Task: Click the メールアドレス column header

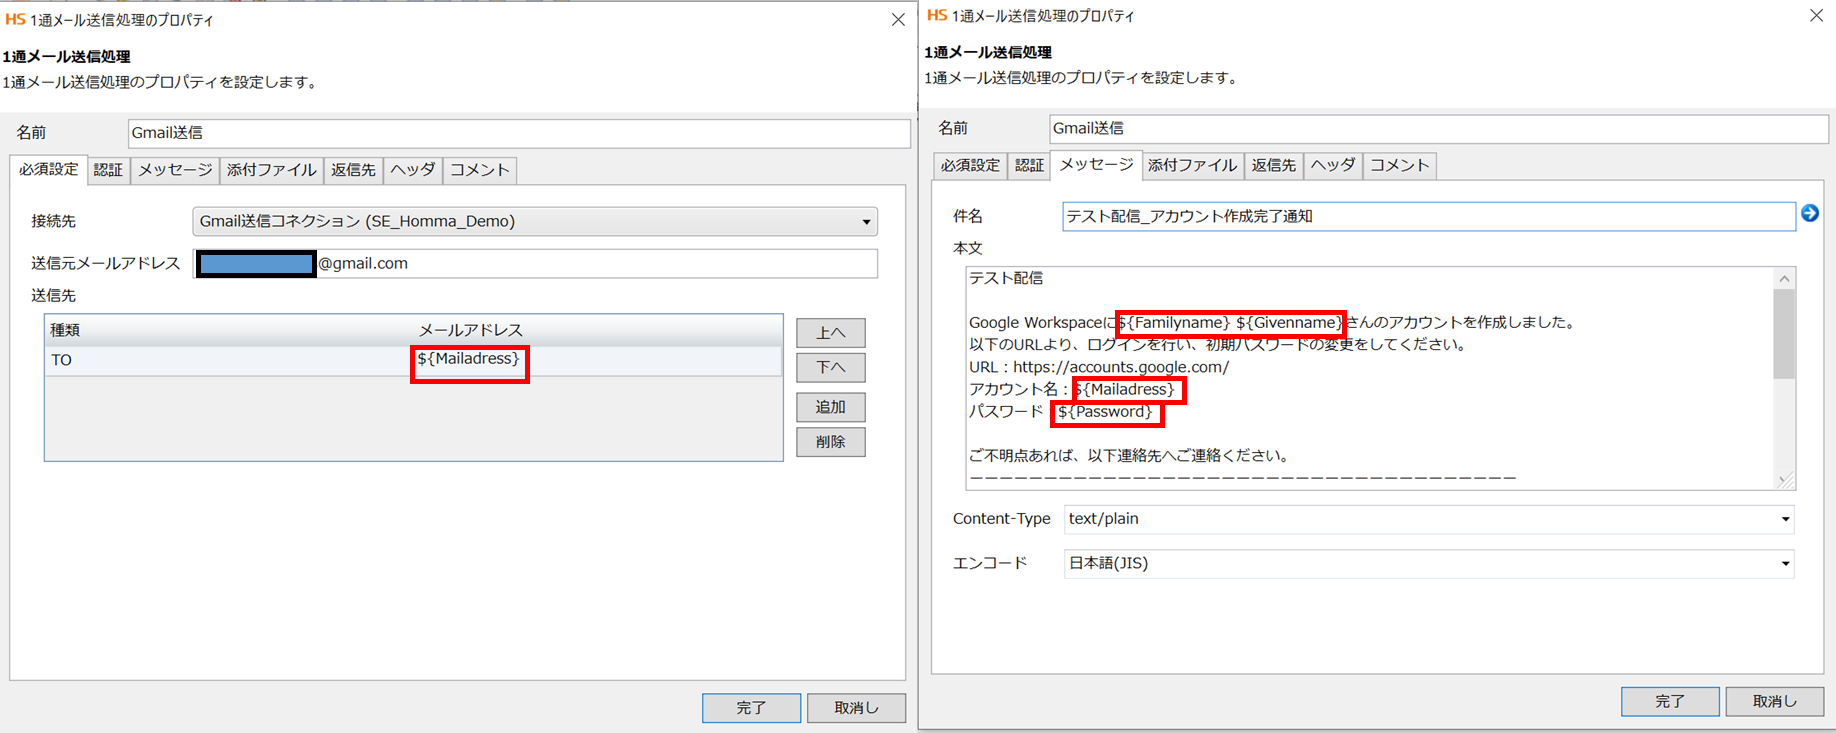Action: coord(470,330)
